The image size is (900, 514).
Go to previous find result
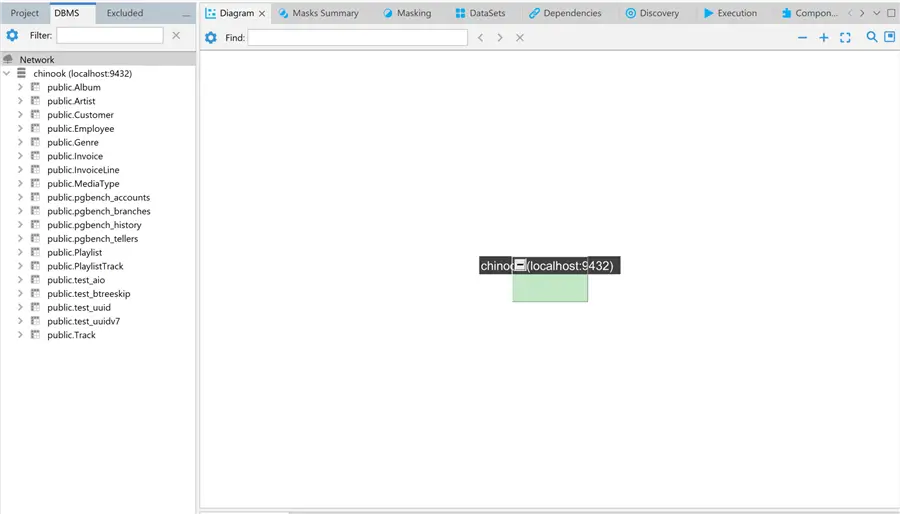(480, 37)
